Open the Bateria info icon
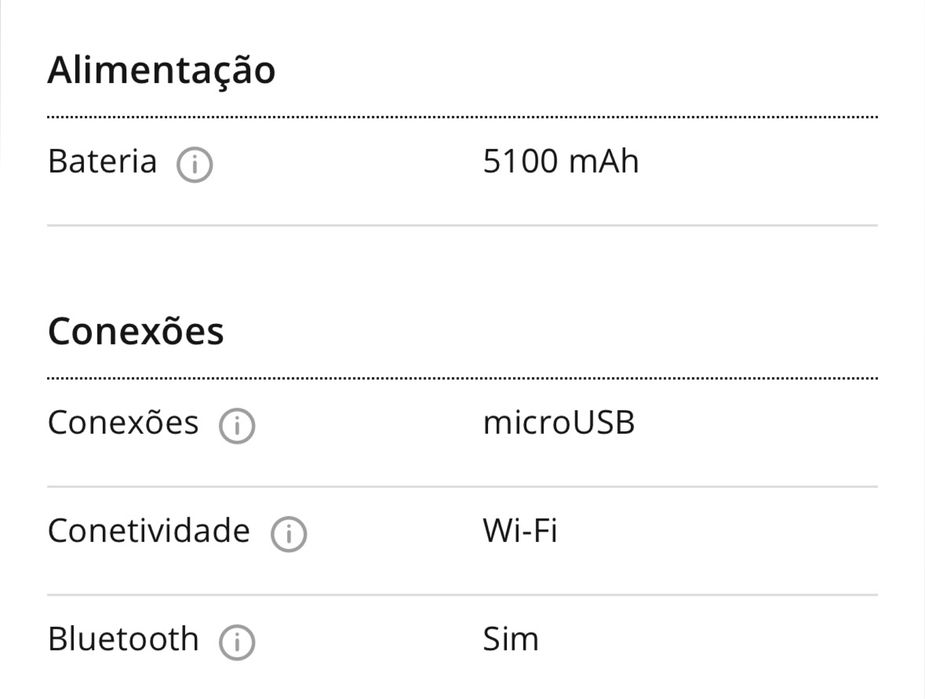 tap(194, 165)
